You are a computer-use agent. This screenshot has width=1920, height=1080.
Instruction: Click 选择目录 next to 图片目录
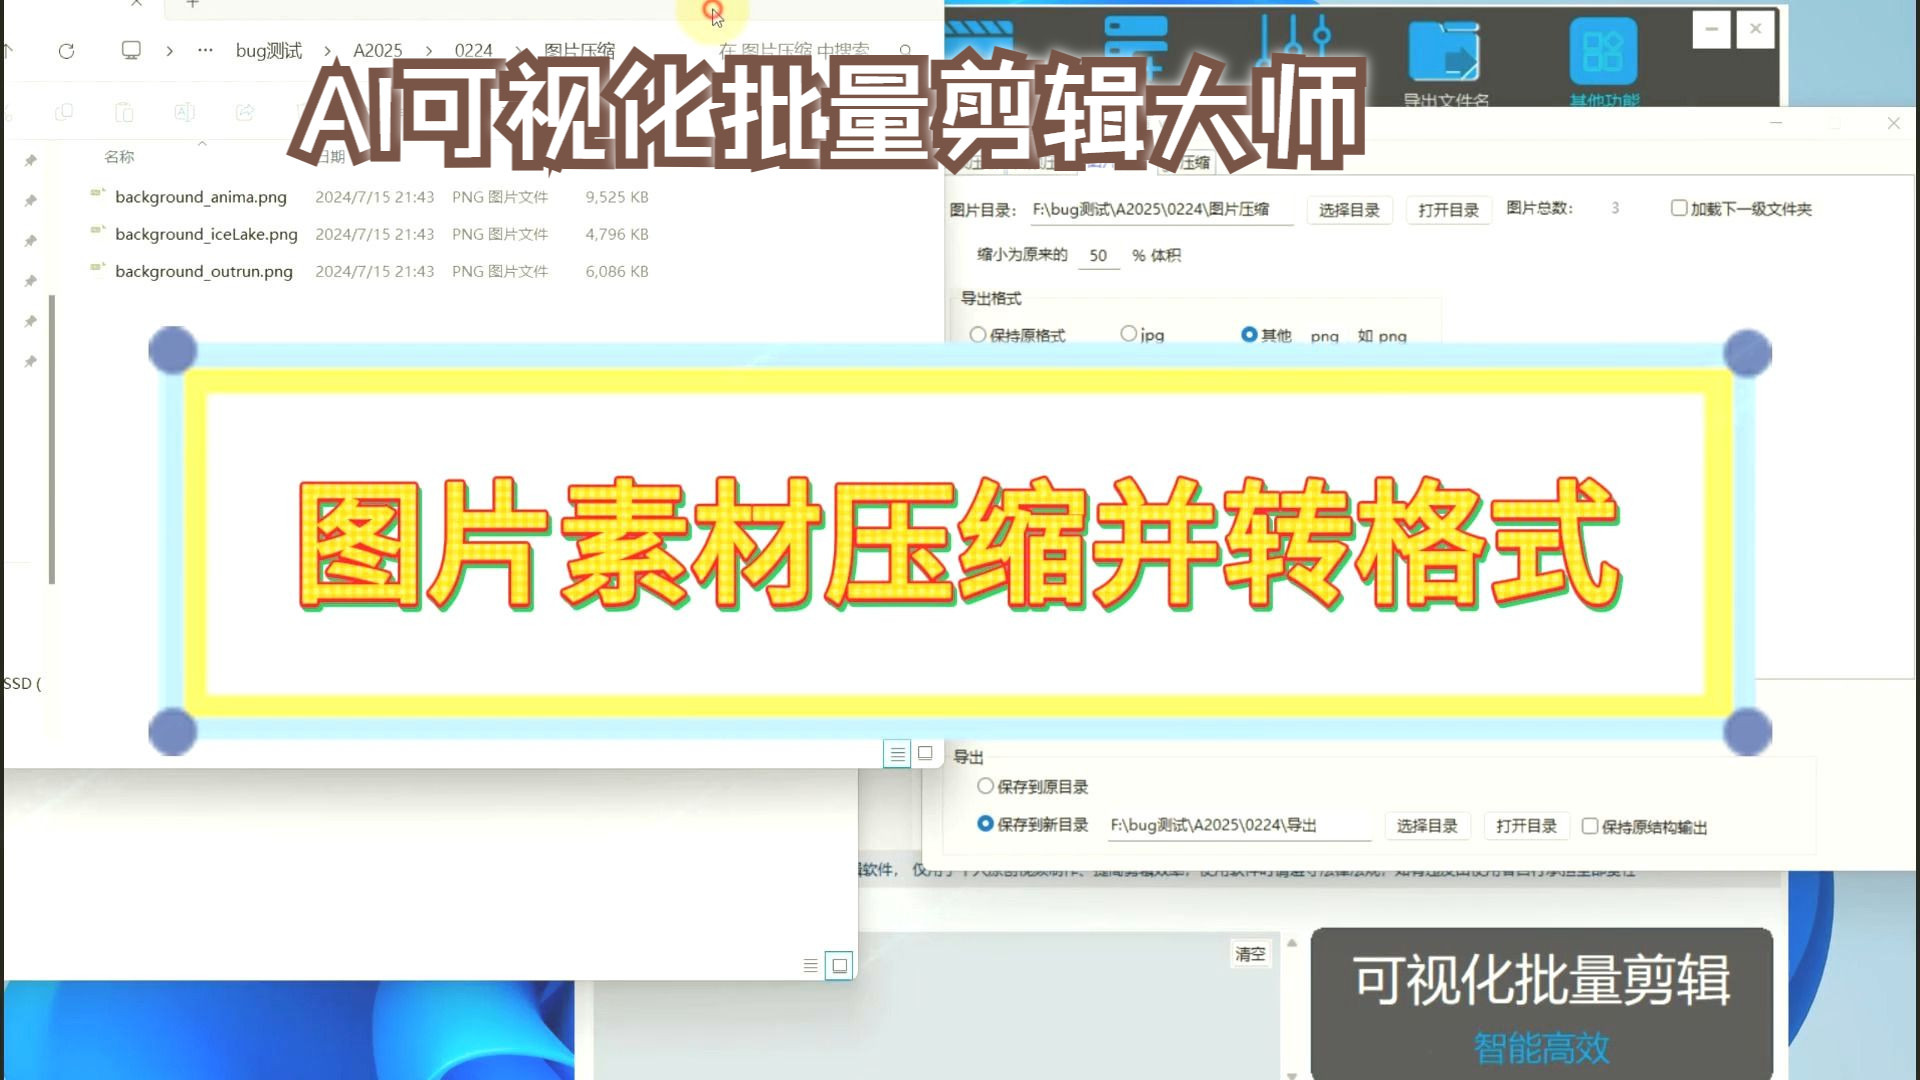pyautogui.click(x=1349, y=210)
